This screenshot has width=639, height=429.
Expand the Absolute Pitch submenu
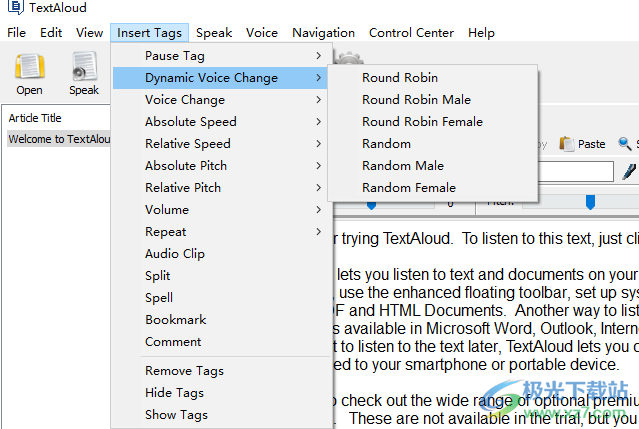220,166
